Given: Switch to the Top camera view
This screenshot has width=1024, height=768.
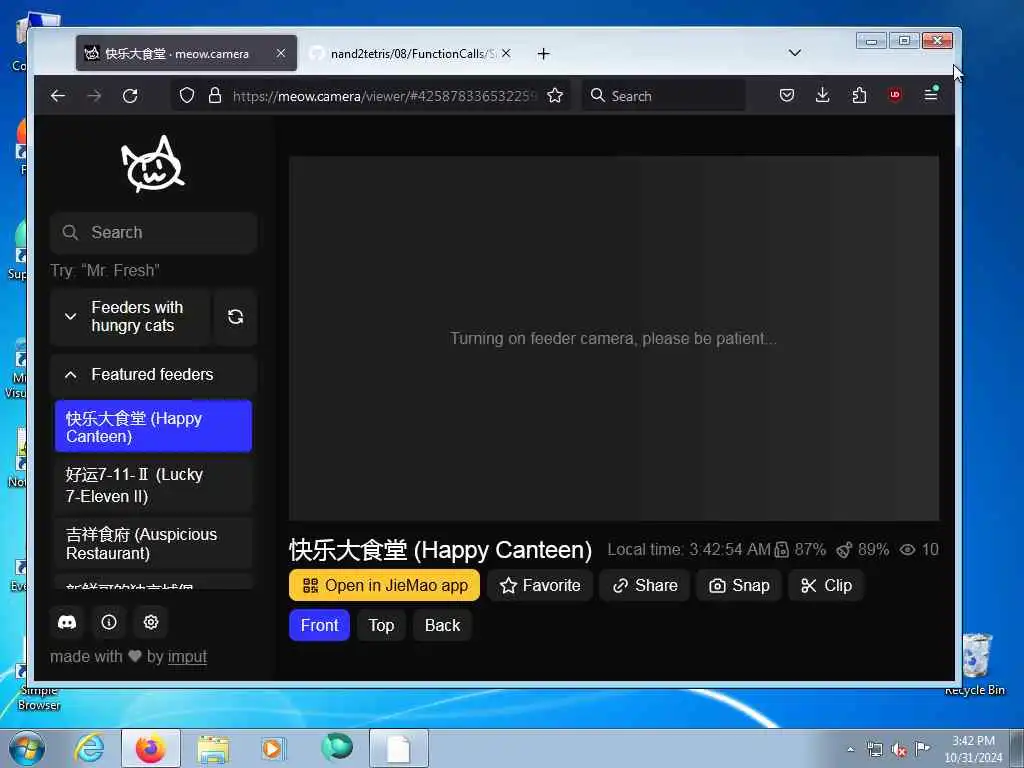Looking at the screenshot, I should coord(381,626).
